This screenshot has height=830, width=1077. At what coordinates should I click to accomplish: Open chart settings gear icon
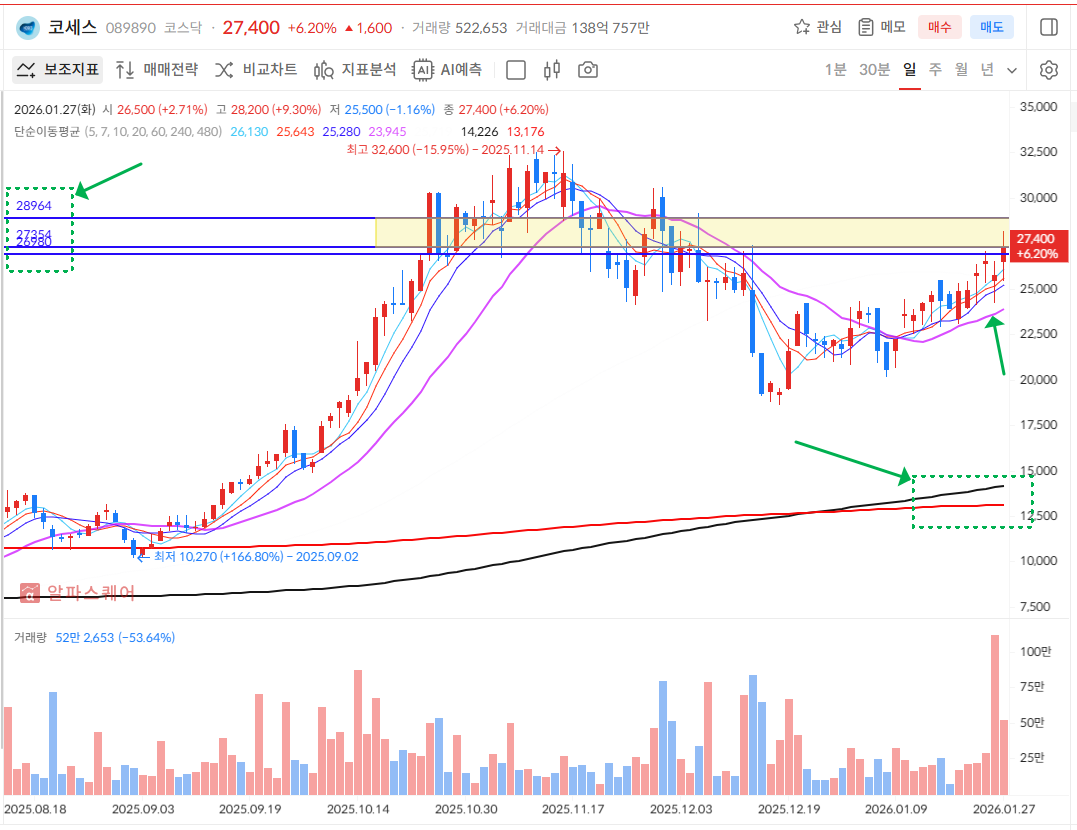coord(1048,70)
